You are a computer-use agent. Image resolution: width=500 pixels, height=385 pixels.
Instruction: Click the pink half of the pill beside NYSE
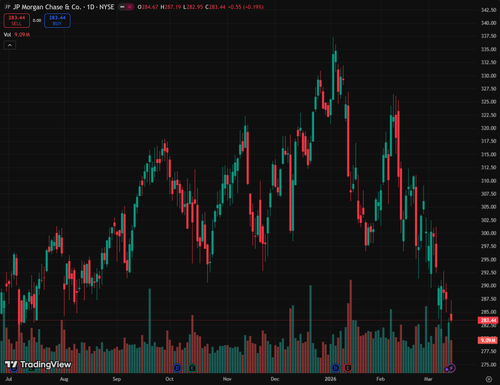(130, 7)
